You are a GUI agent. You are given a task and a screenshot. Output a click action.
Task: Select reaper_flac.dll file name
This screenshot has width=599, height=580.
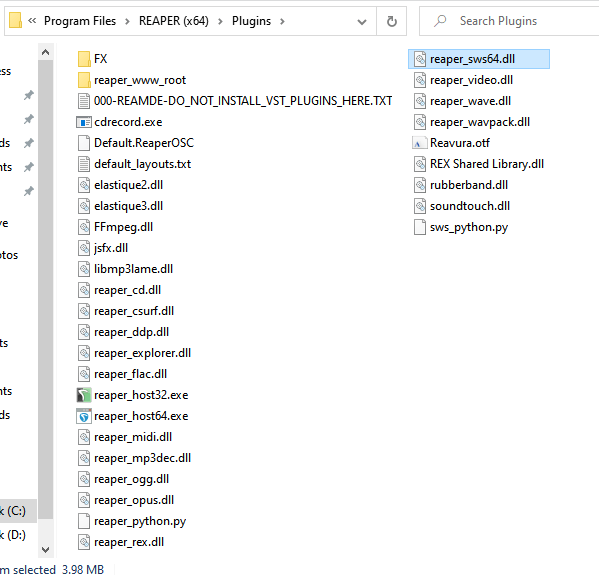point(131,374)
